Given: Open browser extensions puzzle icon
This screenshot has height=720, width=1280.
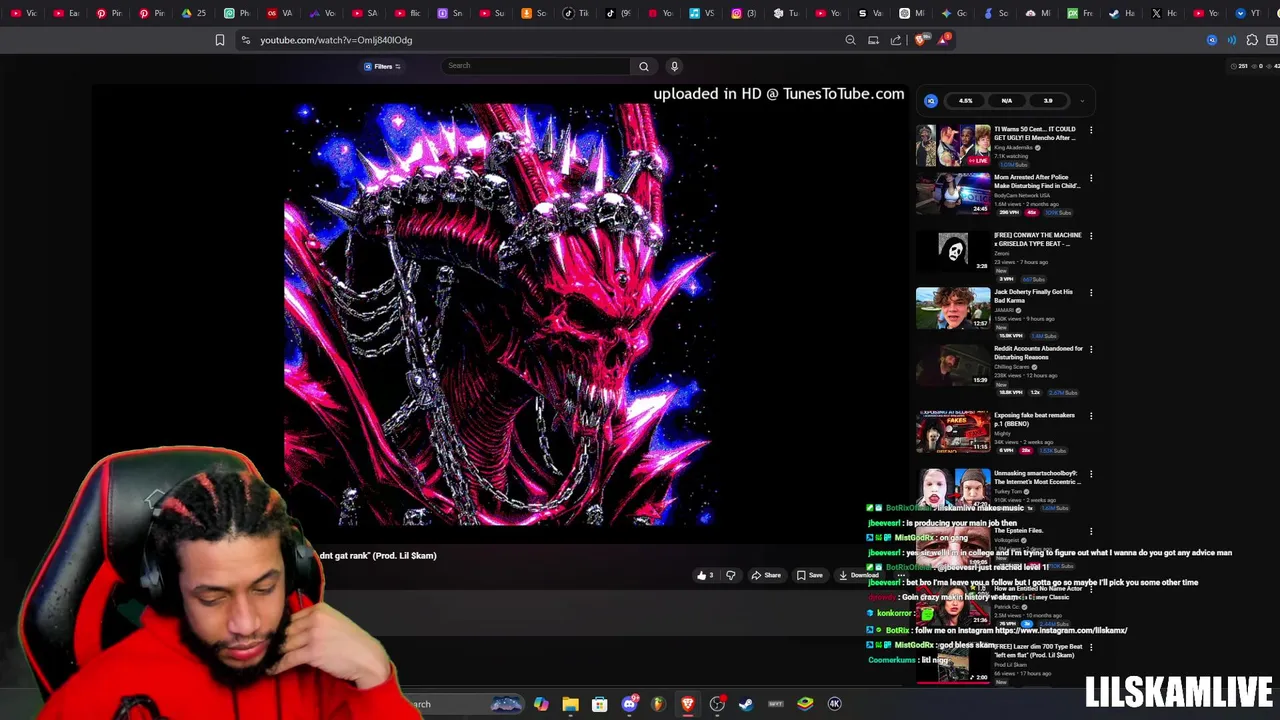Looking at the screenshot, I should pyautogui.click(x=1252, y=40).
